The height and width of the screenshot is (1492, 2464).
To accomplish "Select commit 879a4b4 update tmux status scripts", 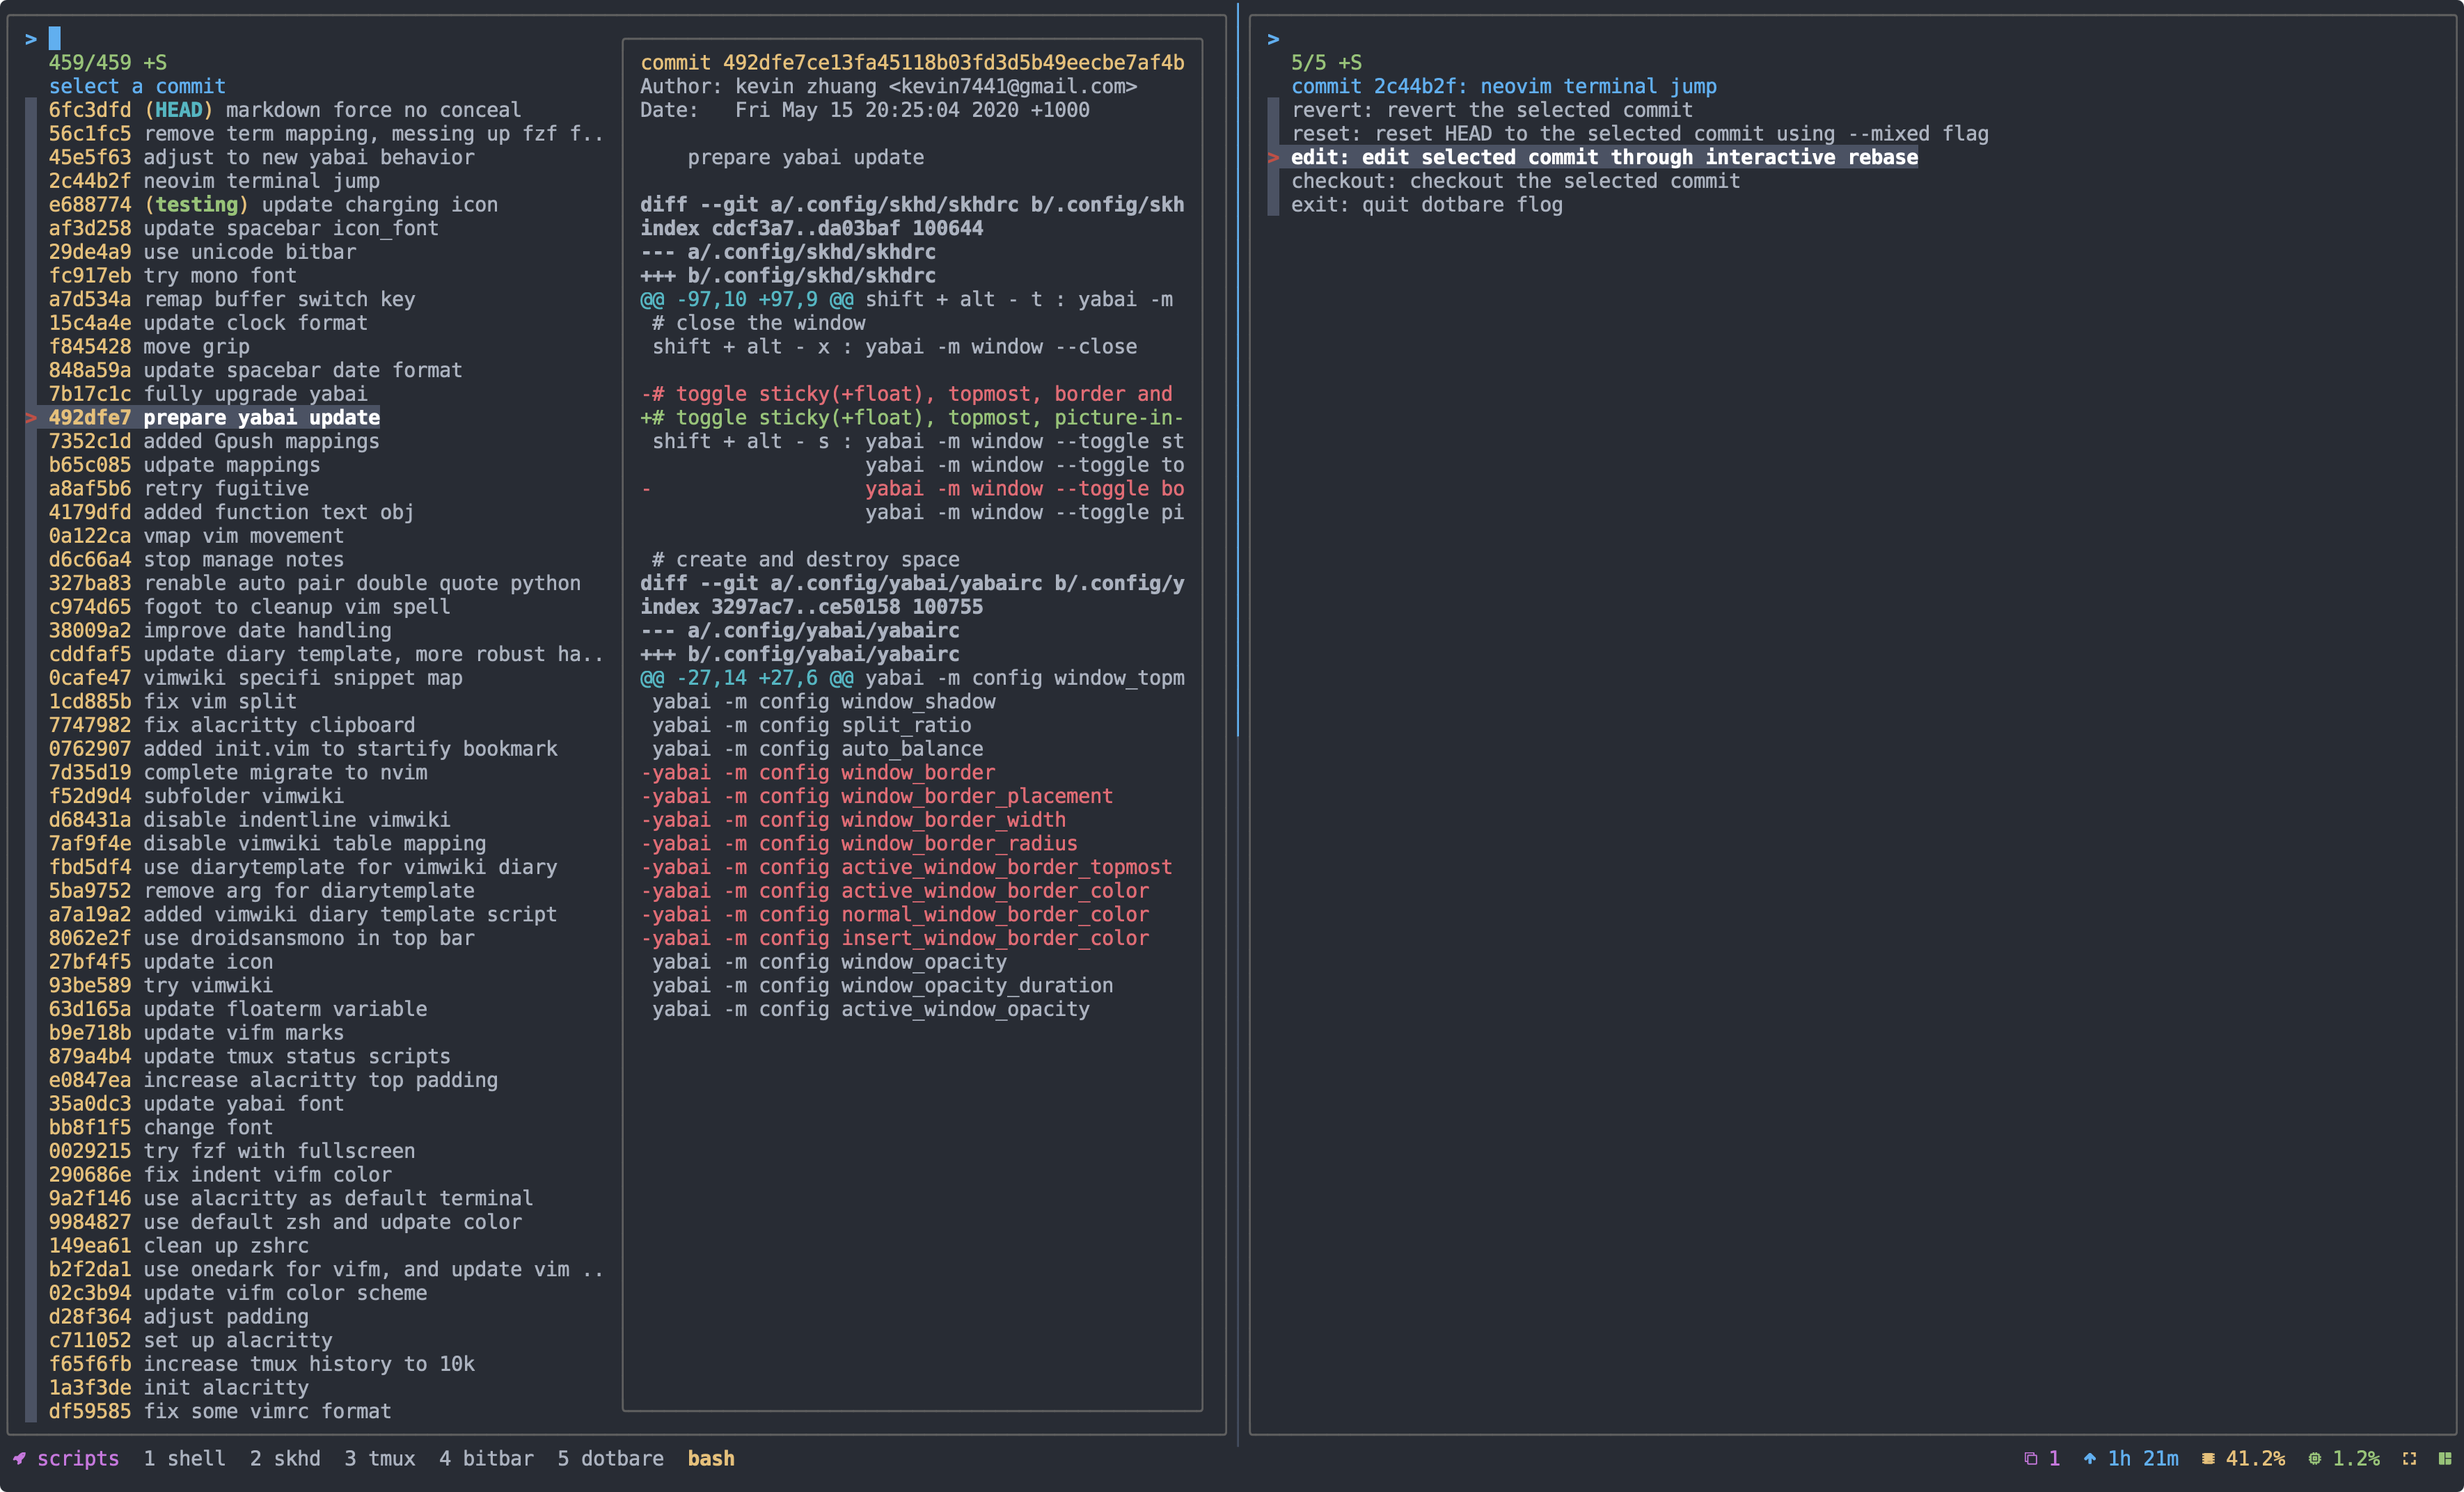I will point(250,1057).
